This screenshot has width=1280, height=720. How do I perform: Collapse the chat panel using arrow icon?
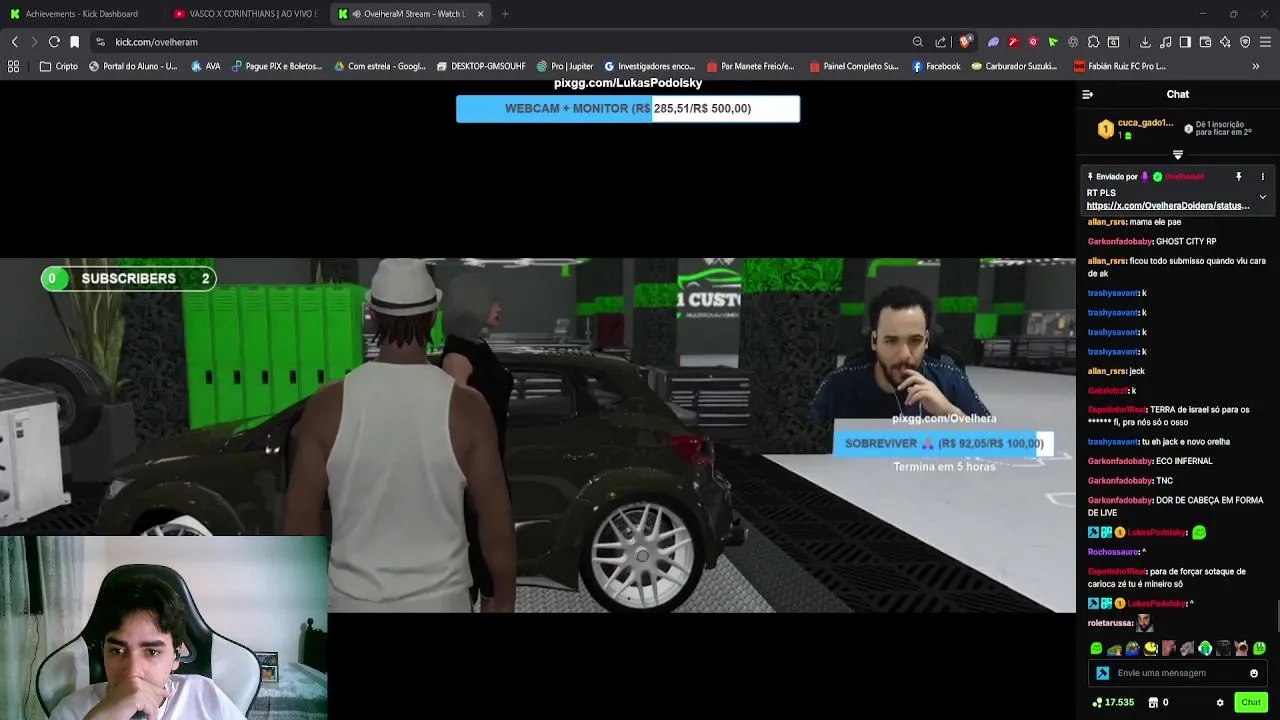tap(1087, 94)
